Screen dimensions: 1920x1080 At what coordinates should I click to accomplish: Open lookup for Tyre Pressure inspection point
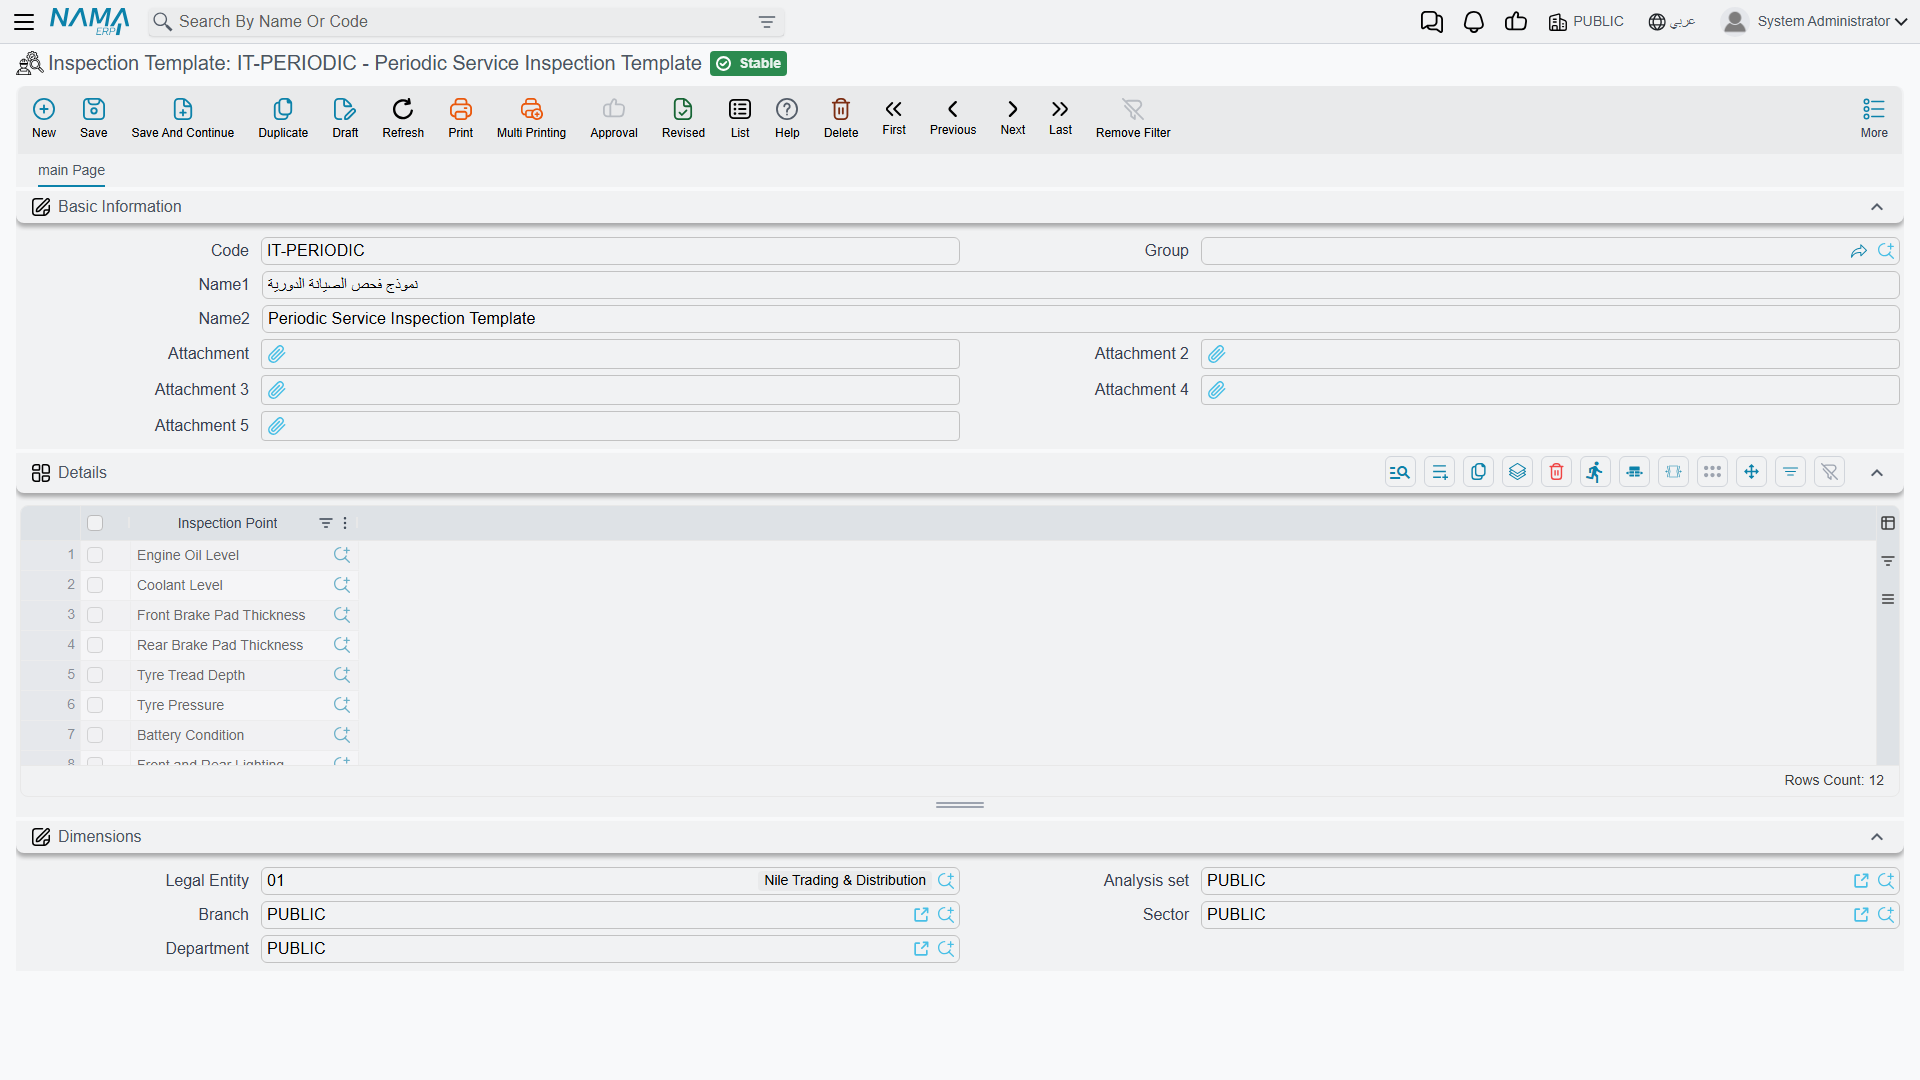coord(342,705)
